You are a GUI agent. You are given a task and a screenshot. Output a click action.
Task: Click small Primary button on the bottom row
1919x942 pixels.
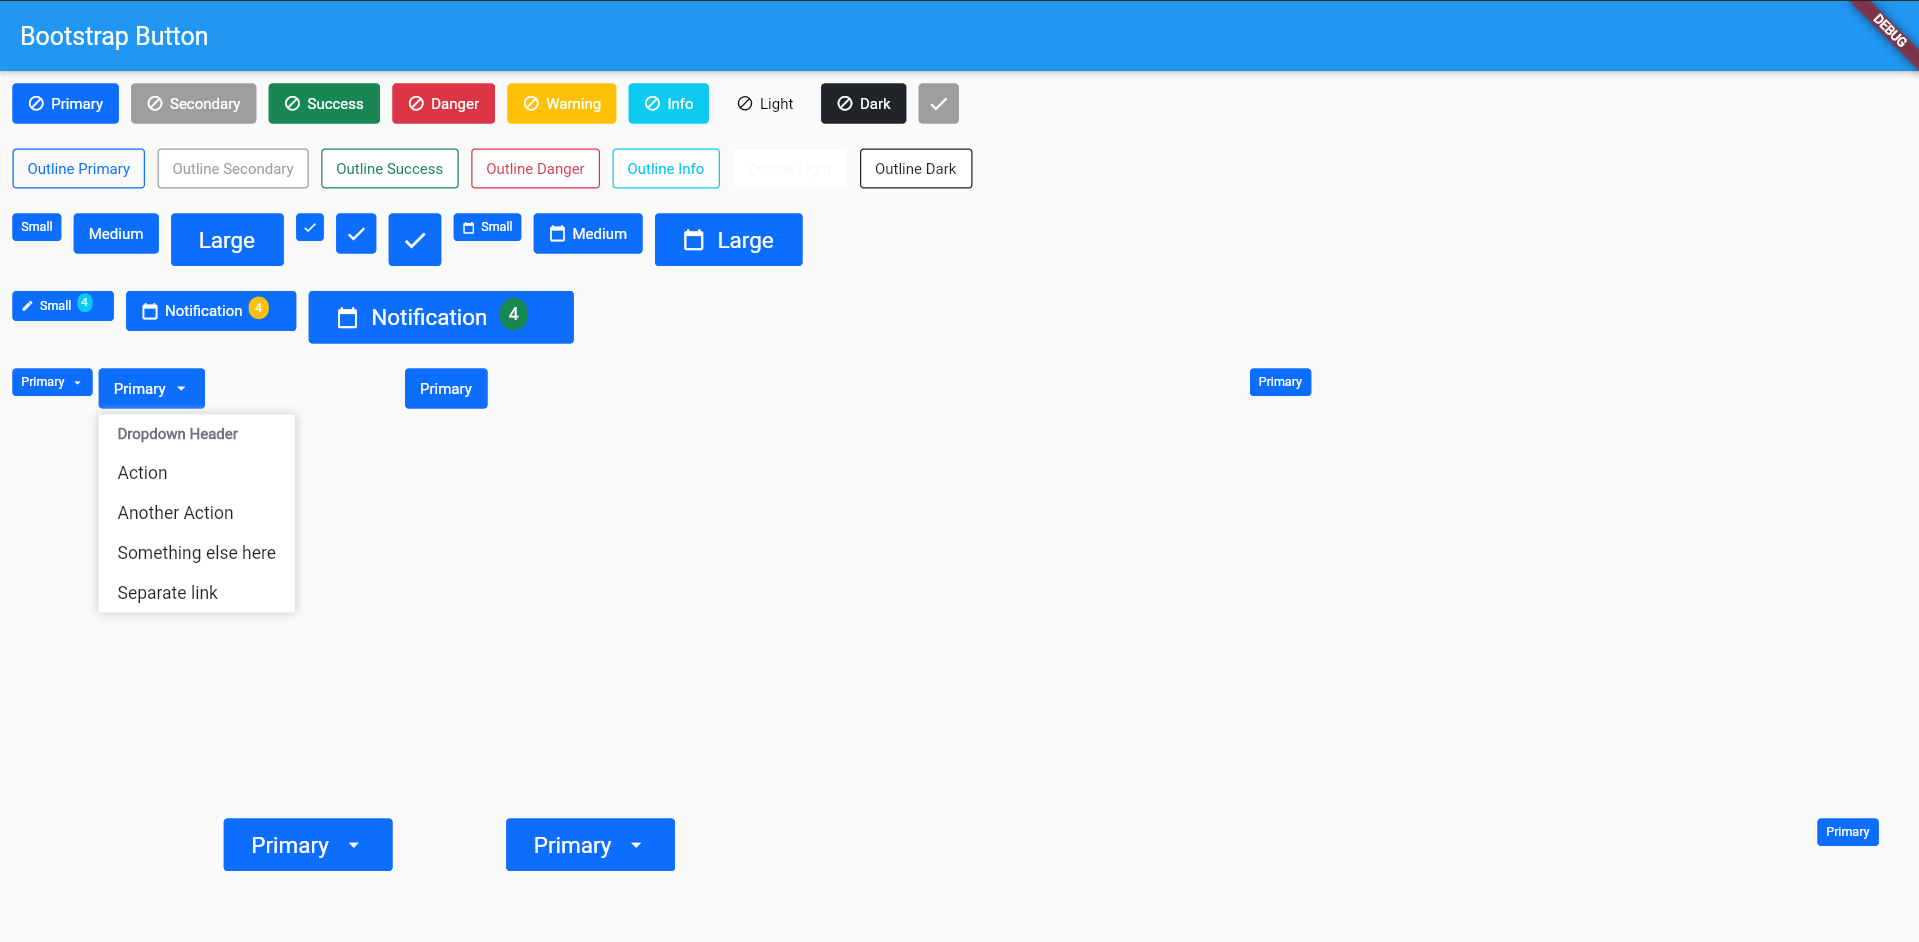tap(1847, 832)
